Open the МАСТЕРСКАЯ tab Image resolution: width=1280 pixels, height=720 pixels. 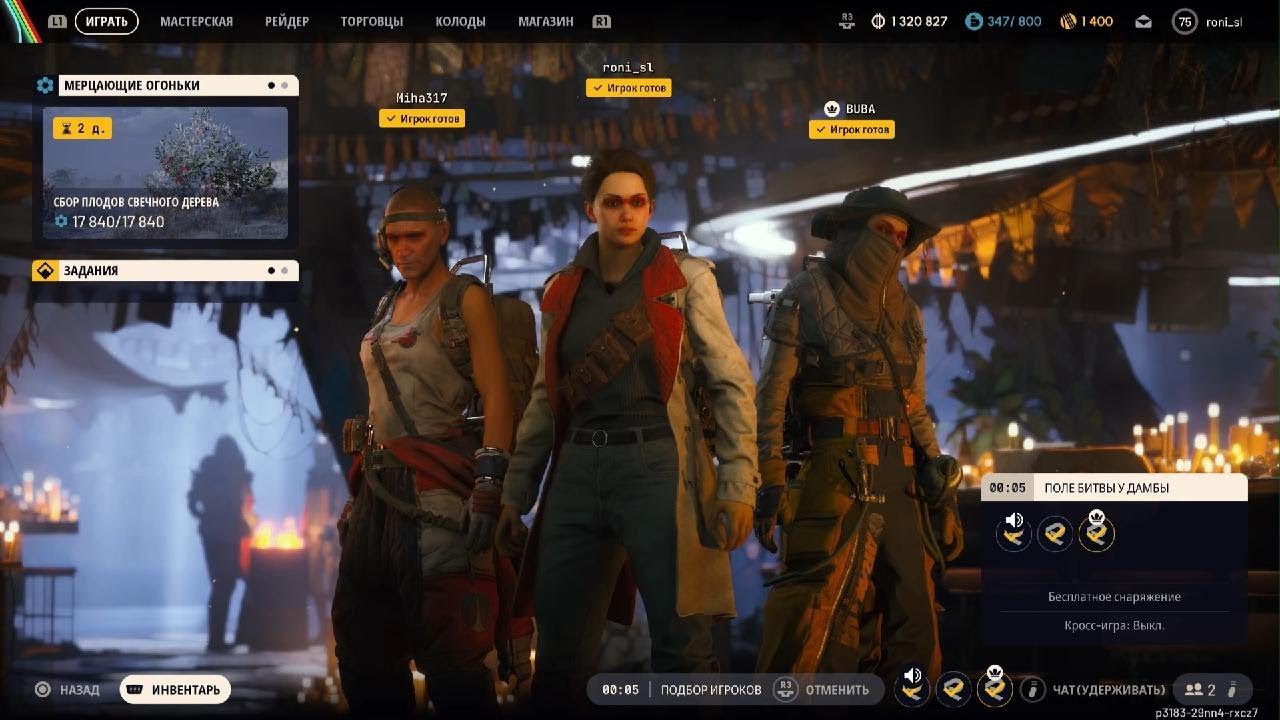point(196,21)
